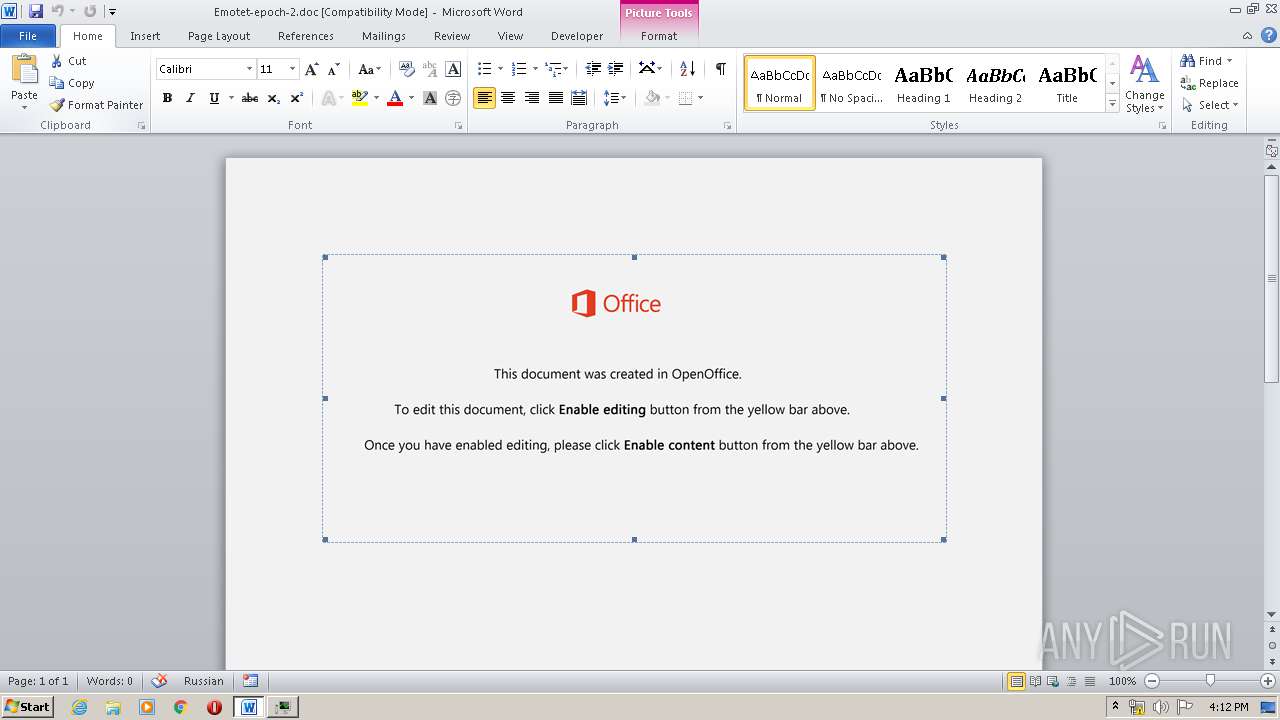
Task: Apply Superscript formatting
Action: coord(297,98)
